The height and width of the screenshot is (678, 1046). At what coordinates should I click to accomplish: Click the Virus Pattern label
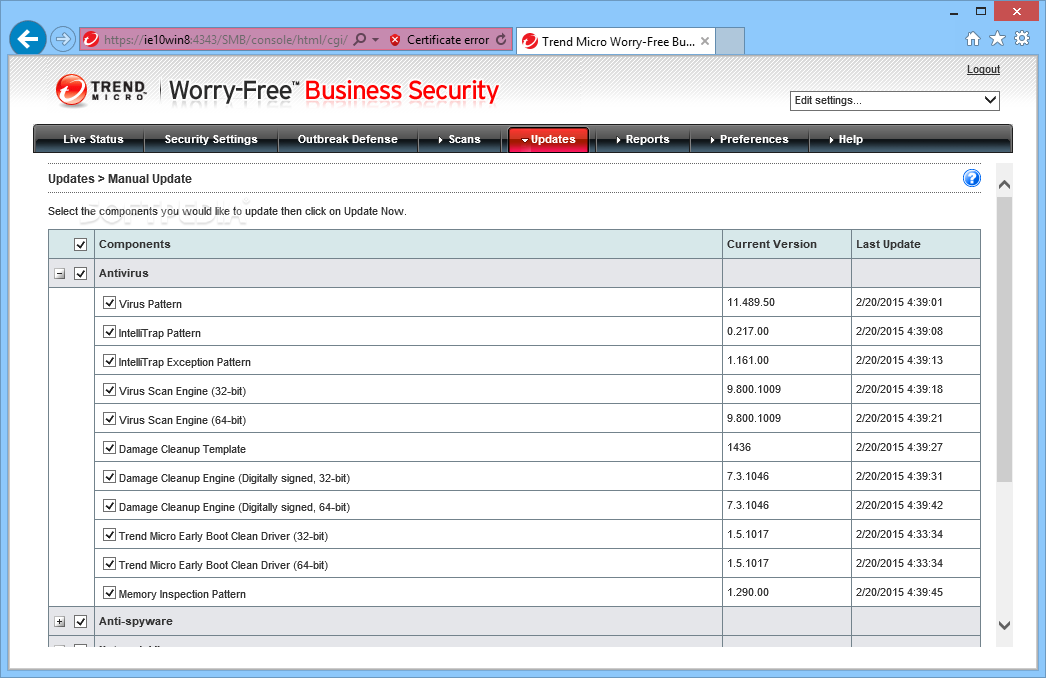(x=150, y=304)
